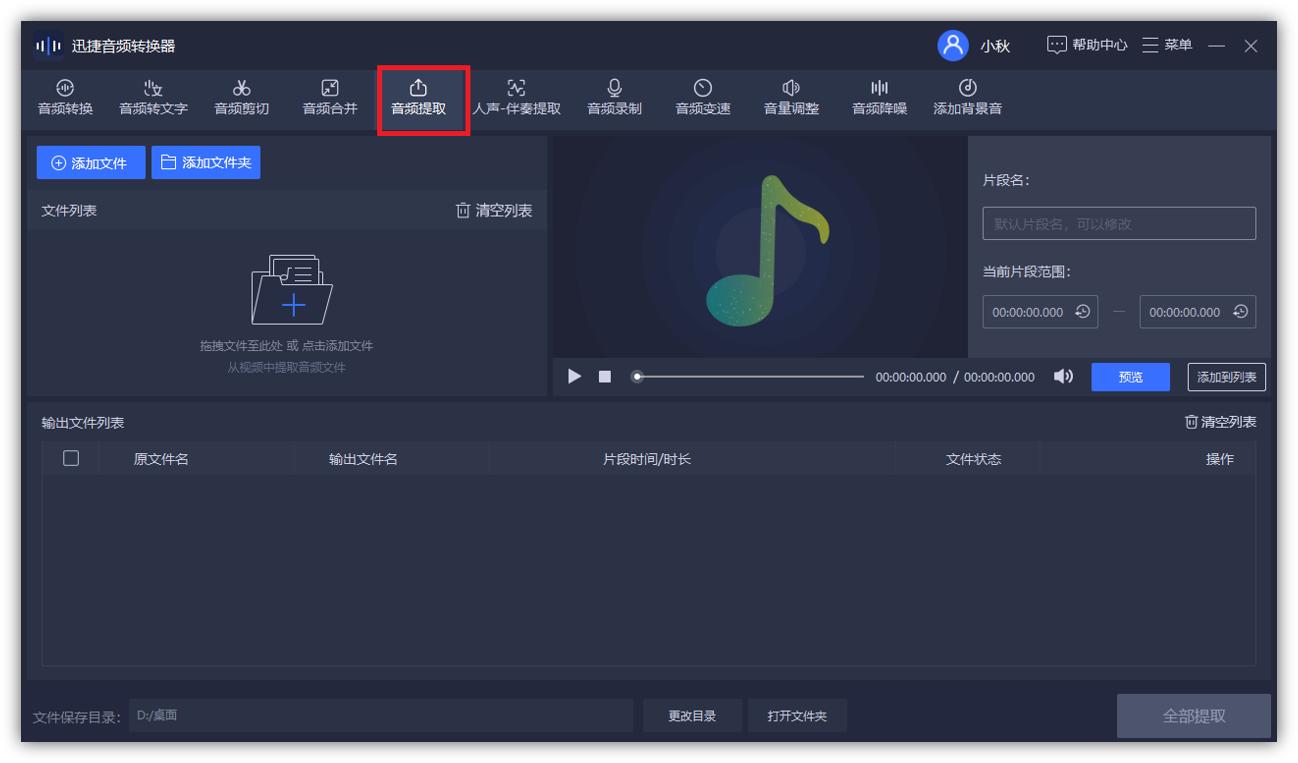Image resolution: width=1298 pixels, height=763 pixels.
Task: Switch to 音频合并 mode
Action: 330,97
